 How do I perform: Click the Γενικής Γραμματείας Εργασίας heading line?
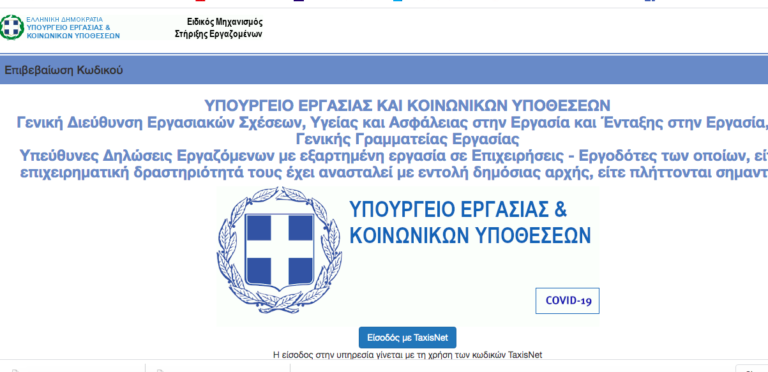pos(407,140)
